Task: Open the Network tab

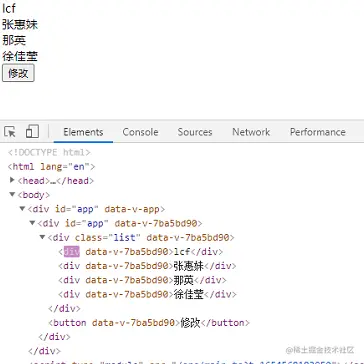Action: pos(251,132)
